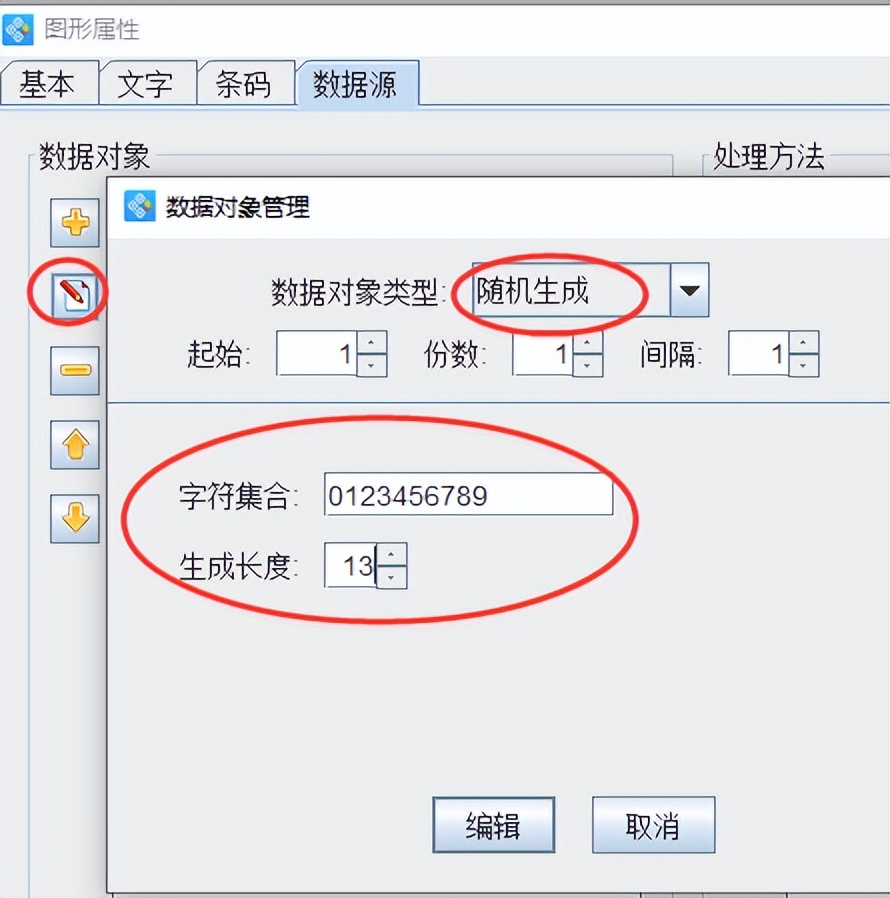
Task: Increase the 起始 value with up arrow
Action: tap(372, 342)
